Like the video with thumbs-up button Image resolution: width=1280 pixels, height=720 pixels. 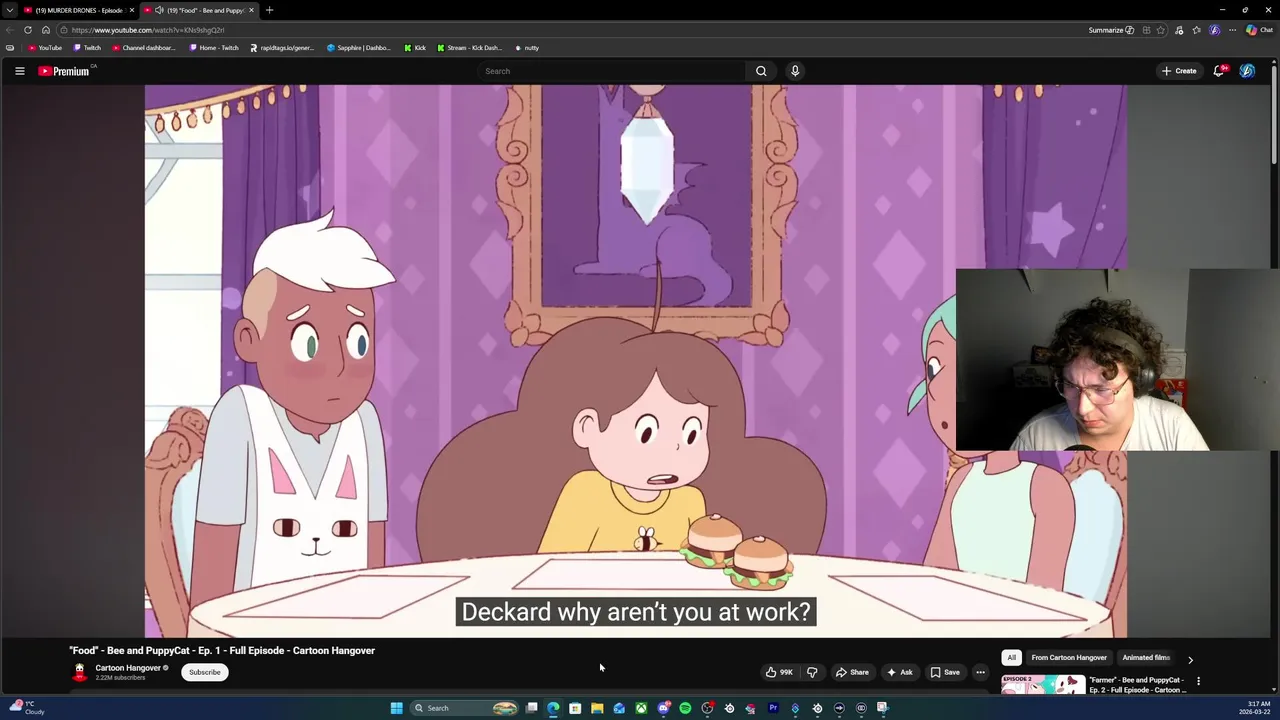[779, 672]
